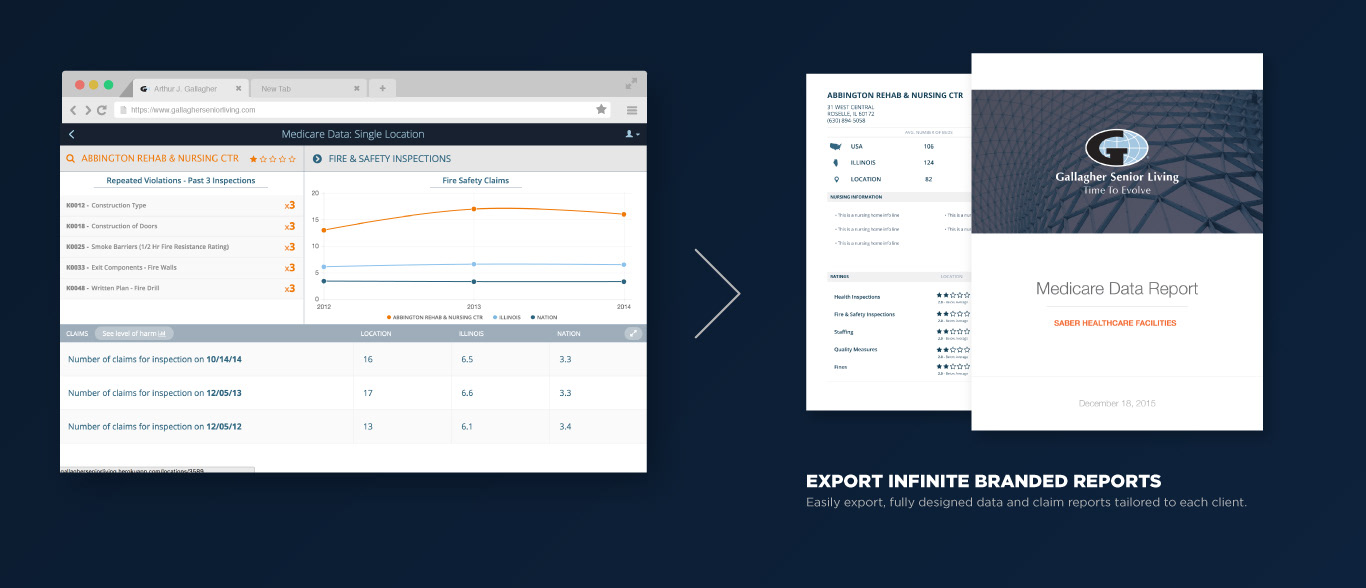Viewport: 1366px width, 588px height.
Task: Click the orange 2013 data point on chart
Action: [x=473, y=209]
